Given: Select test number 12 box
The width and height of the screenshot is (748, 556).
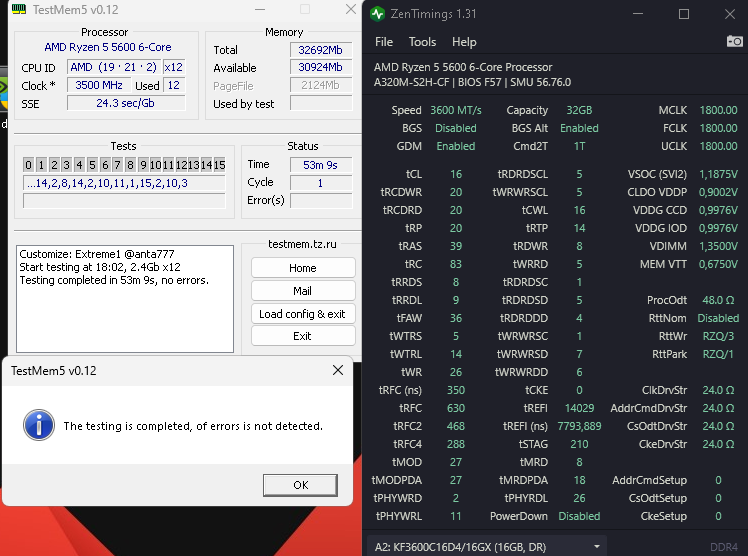Looking at the screenshot, I should [181, 165].
